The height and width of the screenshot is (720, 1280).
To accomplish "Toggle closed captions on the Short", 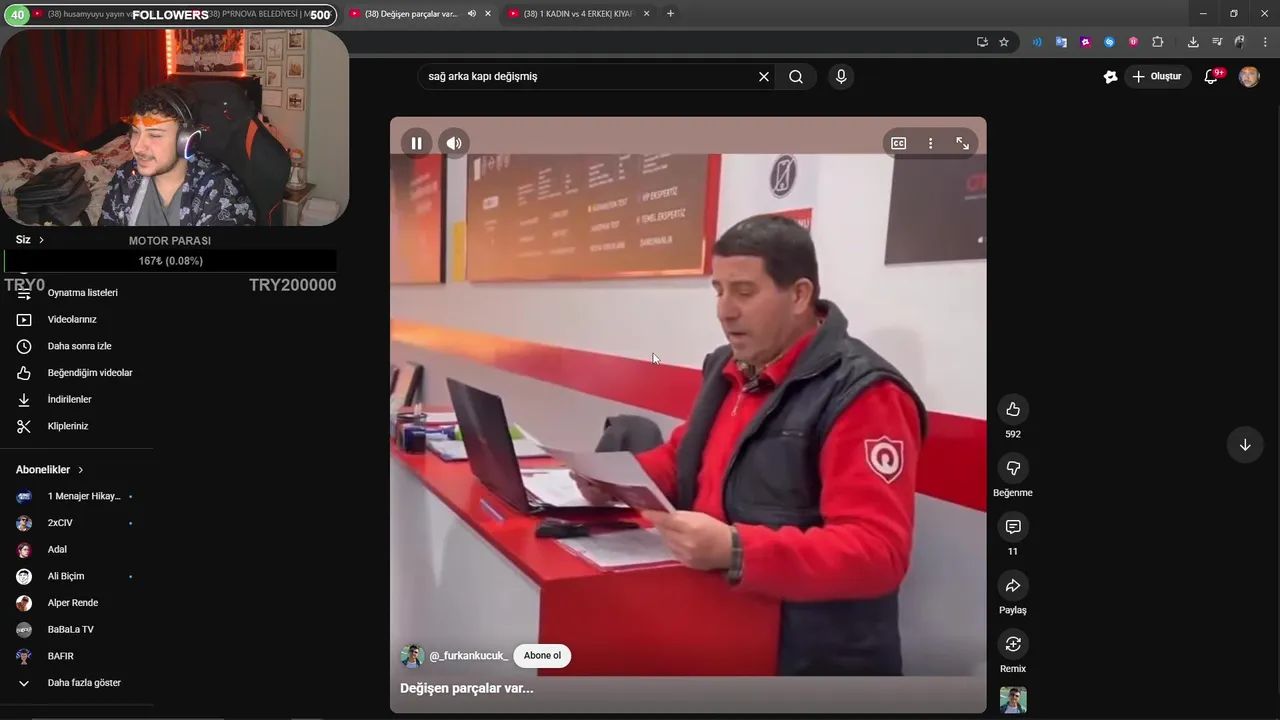I will (x=898, y=143).
